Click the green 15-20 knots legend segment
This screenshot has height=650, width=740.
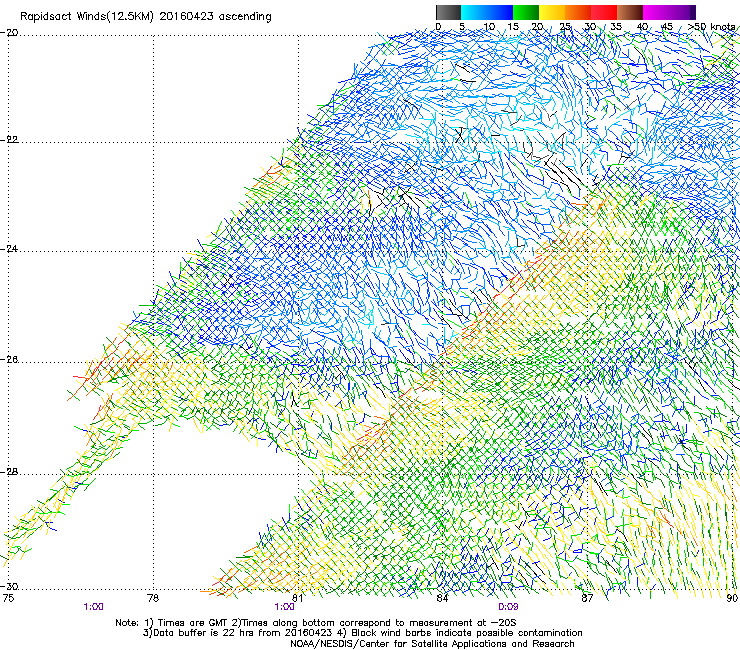coord(526,12)
